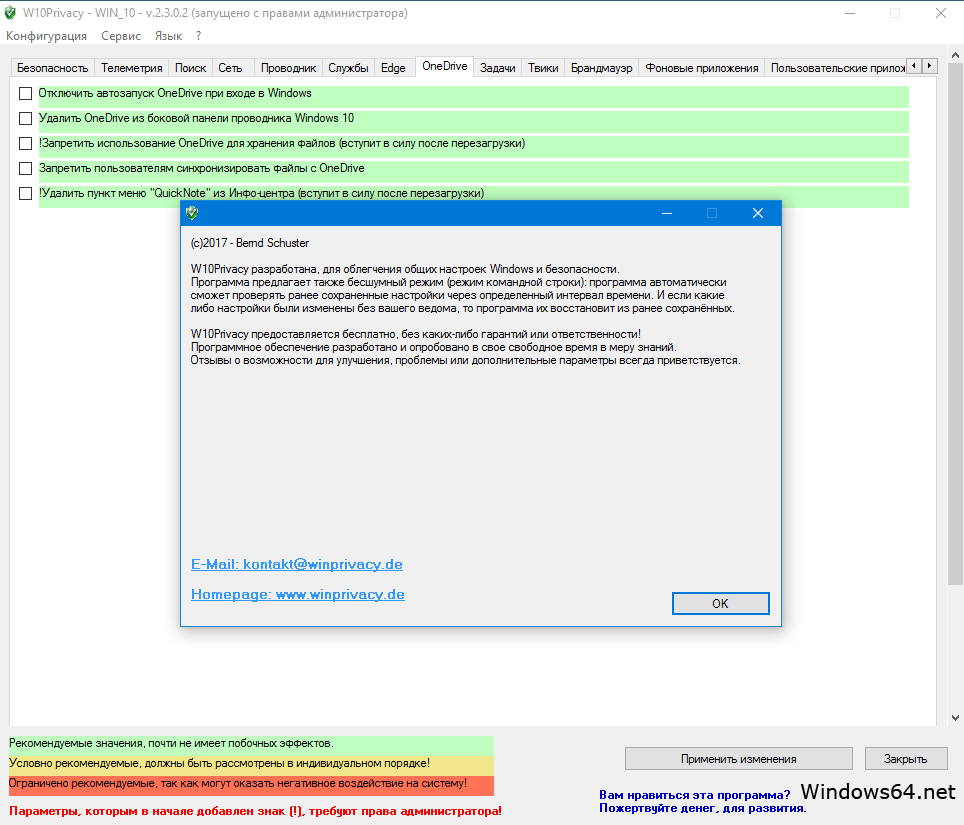
Task: Check 'Отключить автозапуск OneDrive при входе в Windows'
Action: [x=25, y=93]
